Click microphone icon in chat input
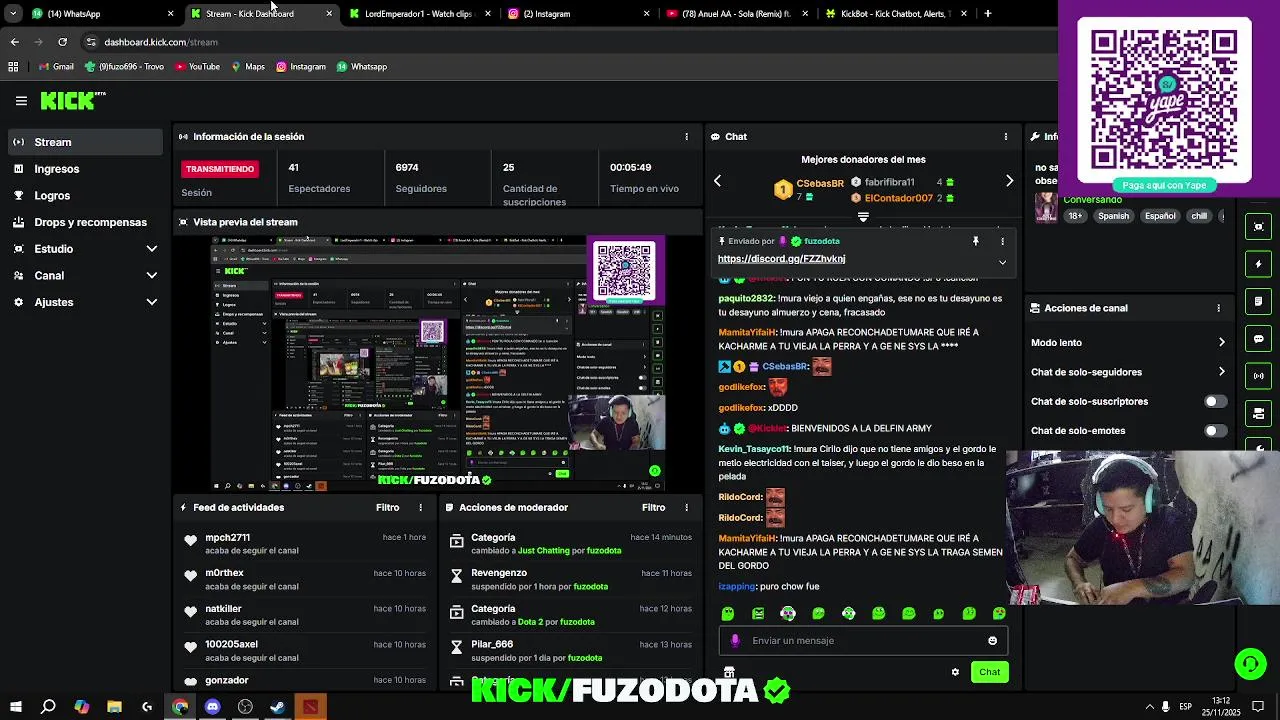This screenshot has width=1280, height=720. coord(735,641)
